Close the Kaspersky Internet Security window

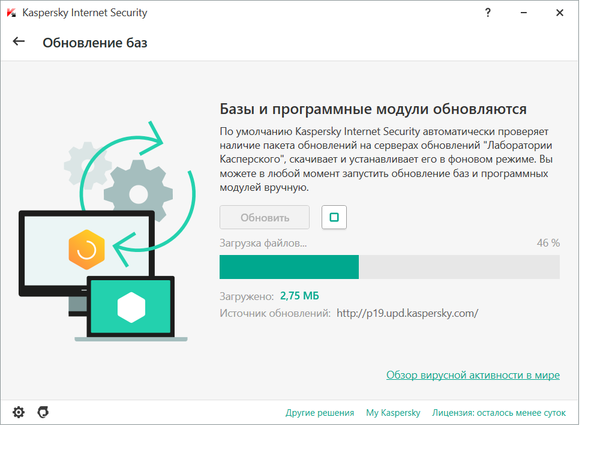(559, 13)
